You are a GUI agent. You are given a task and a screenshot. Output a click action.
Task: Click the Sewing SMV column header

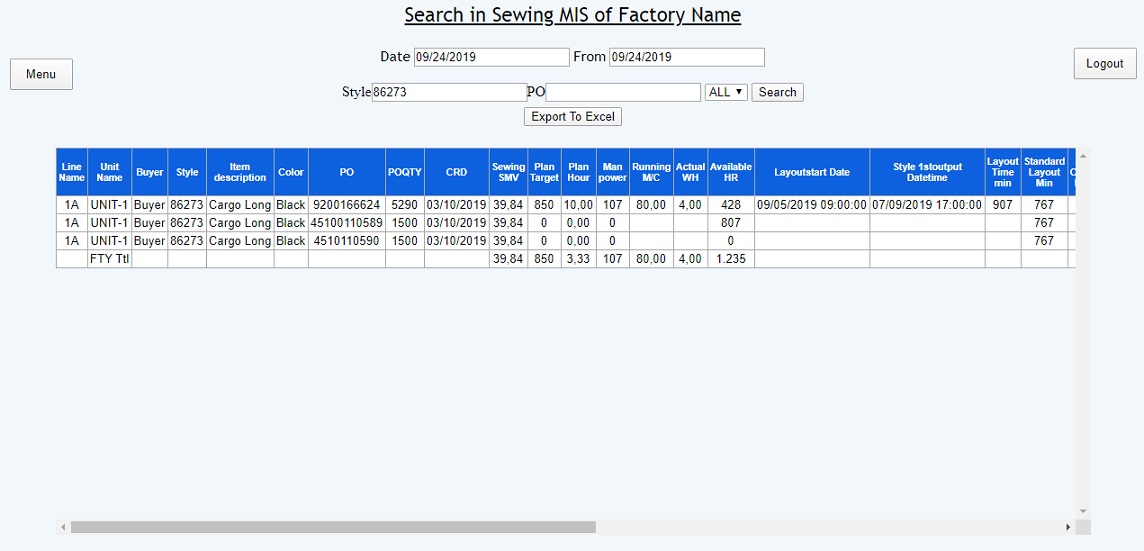coord(509,172)
